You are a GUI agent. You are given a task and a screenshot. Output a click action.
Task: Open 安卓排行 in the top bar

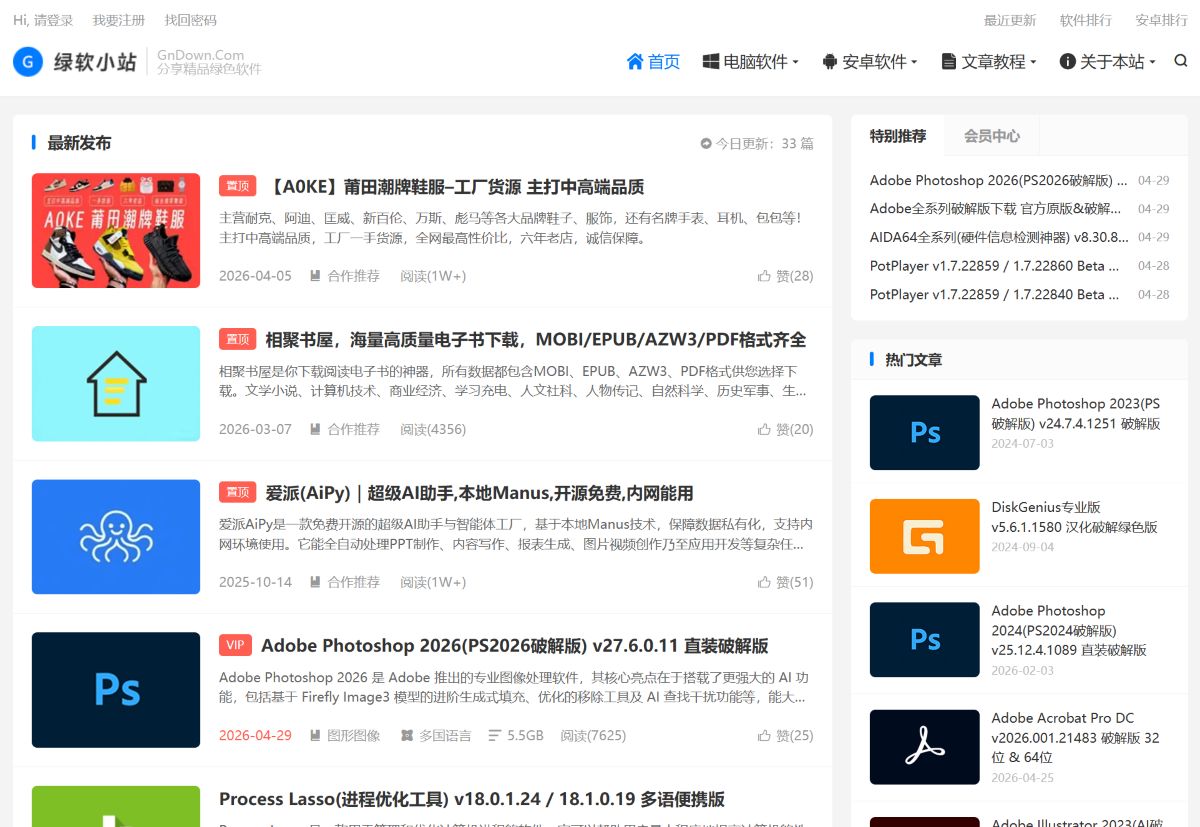[x=1162, y=20]
